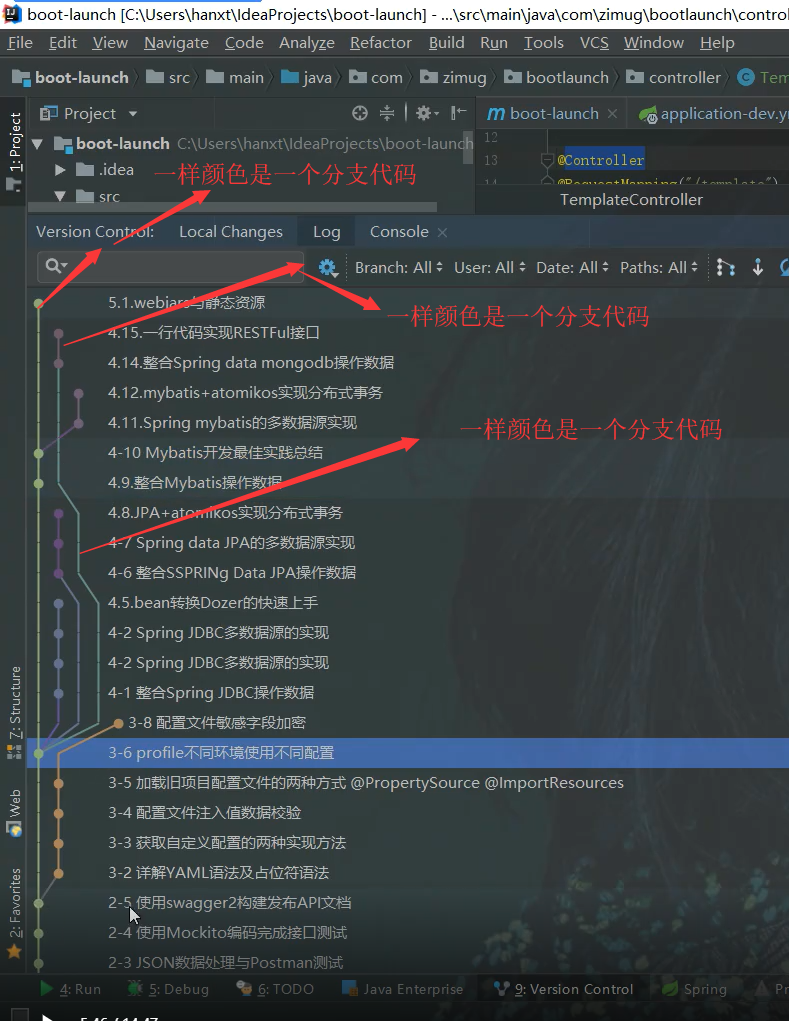The image size is (789, 1021).
Task: Open the 6: TODO tool window
Action: pos(275,989)
